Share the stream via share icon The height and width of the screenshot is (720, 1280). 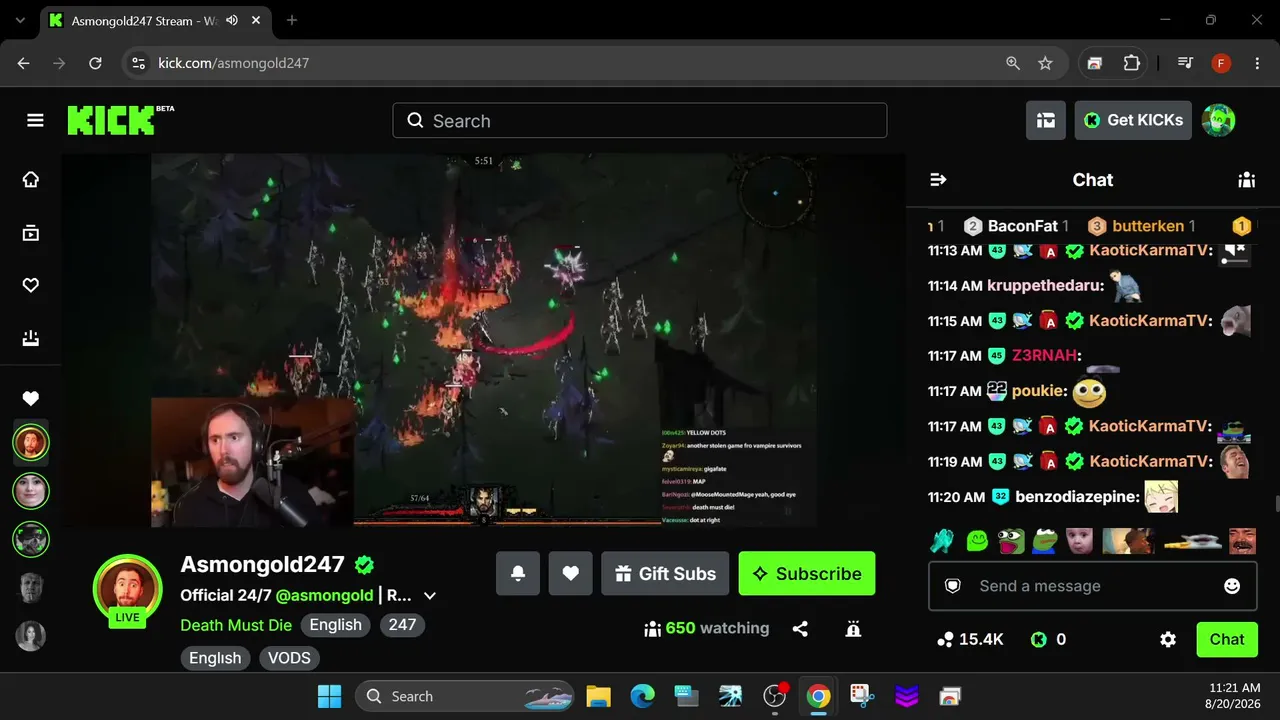click(800, 629)
